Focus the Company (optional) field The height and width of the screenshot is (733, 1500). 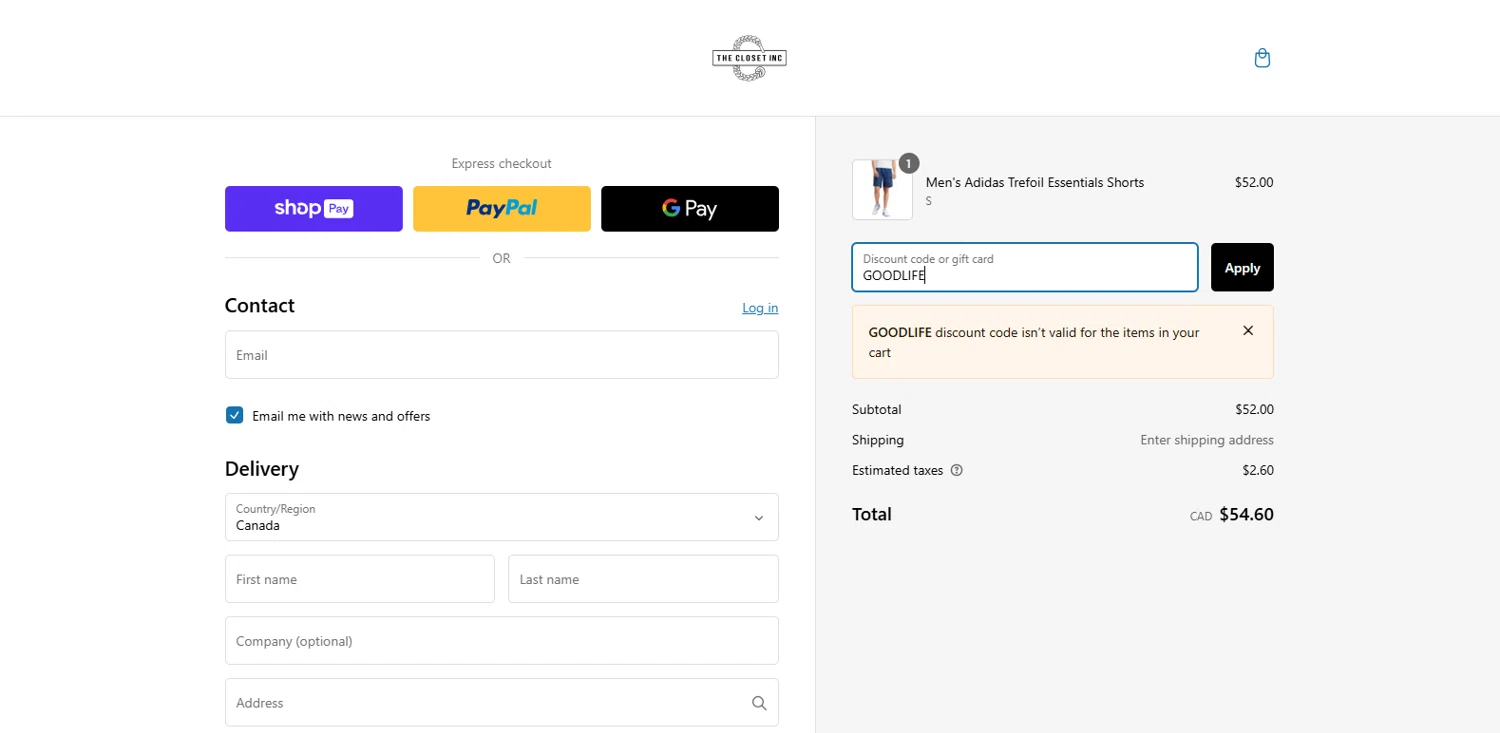click(502, 641)
